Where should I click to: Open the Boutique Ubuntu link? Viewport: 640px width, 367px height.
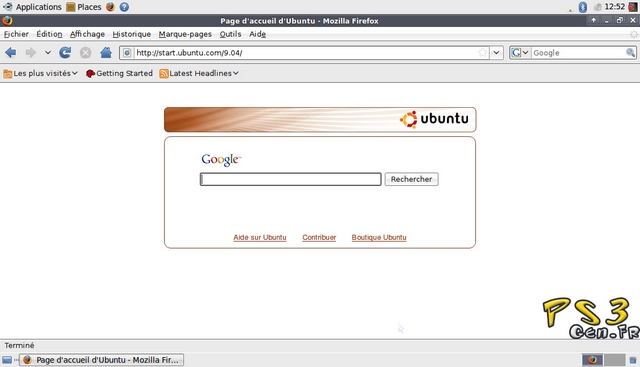click(x=379, y=238)
